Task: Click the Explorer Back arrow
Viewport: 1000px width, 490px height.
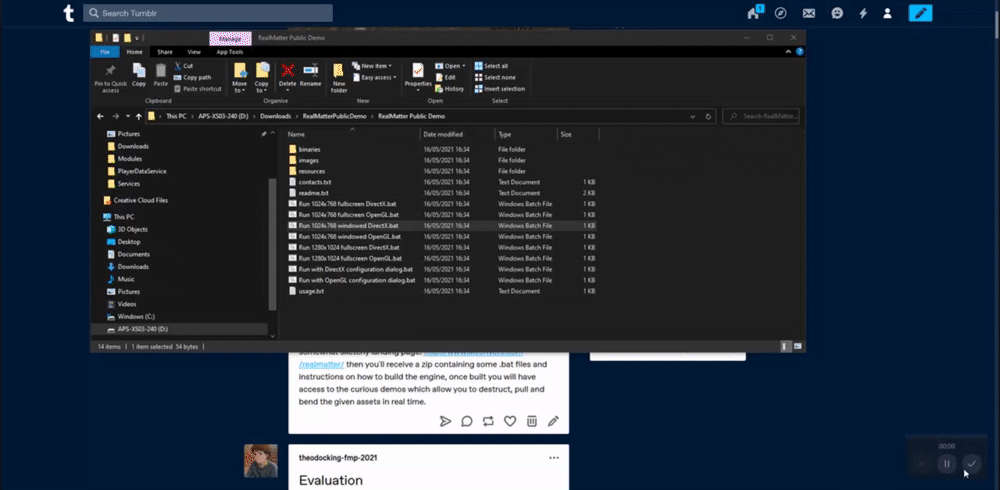Action: (x=100, y=117)
